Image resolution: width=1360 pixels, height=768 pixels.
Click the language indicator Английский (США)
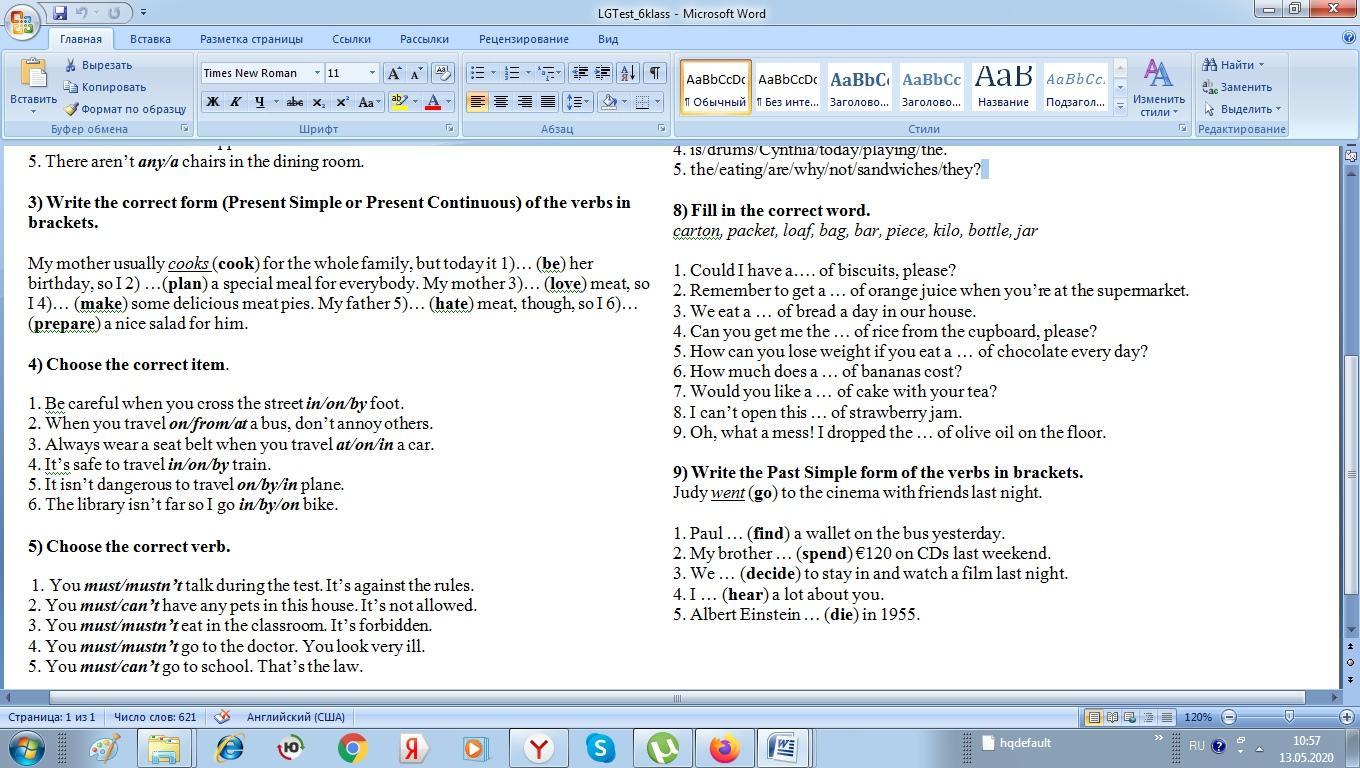295,717
